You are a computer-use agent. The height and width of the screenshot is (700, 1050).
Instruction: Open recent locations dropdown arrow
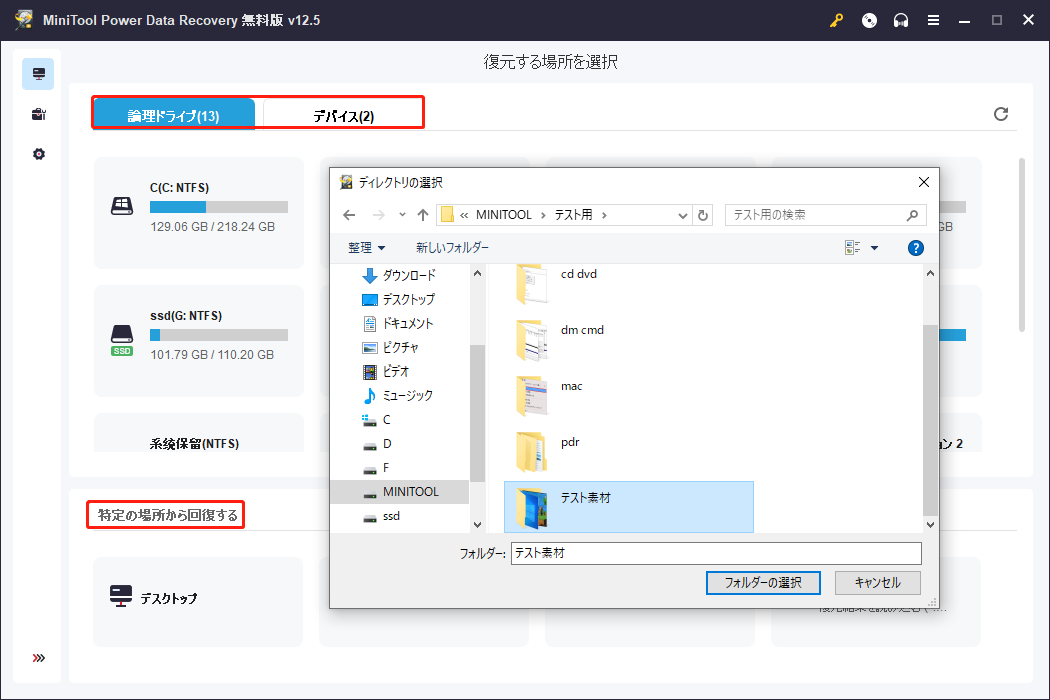pyautogui.click(x=402, y=215)
